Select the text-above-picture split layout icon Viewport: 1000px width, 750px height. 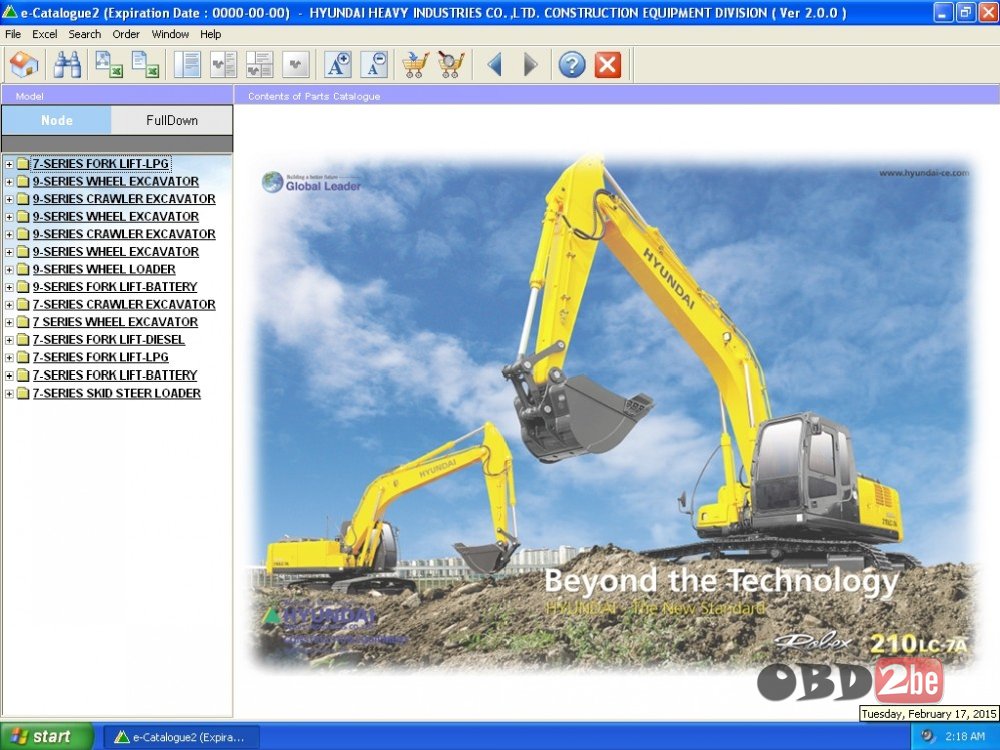coord(260,64)
